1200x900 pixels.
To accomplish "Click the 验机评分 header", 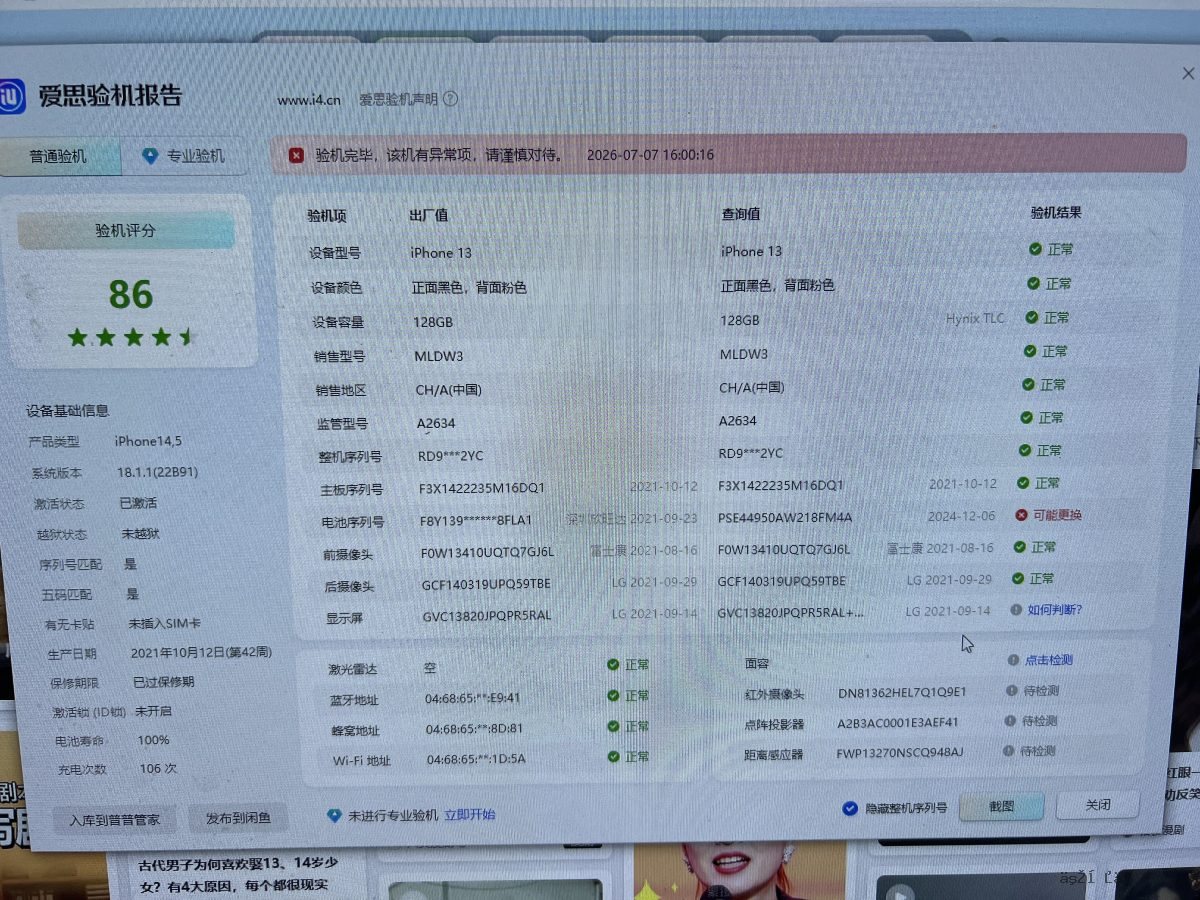I will [126, 230].
